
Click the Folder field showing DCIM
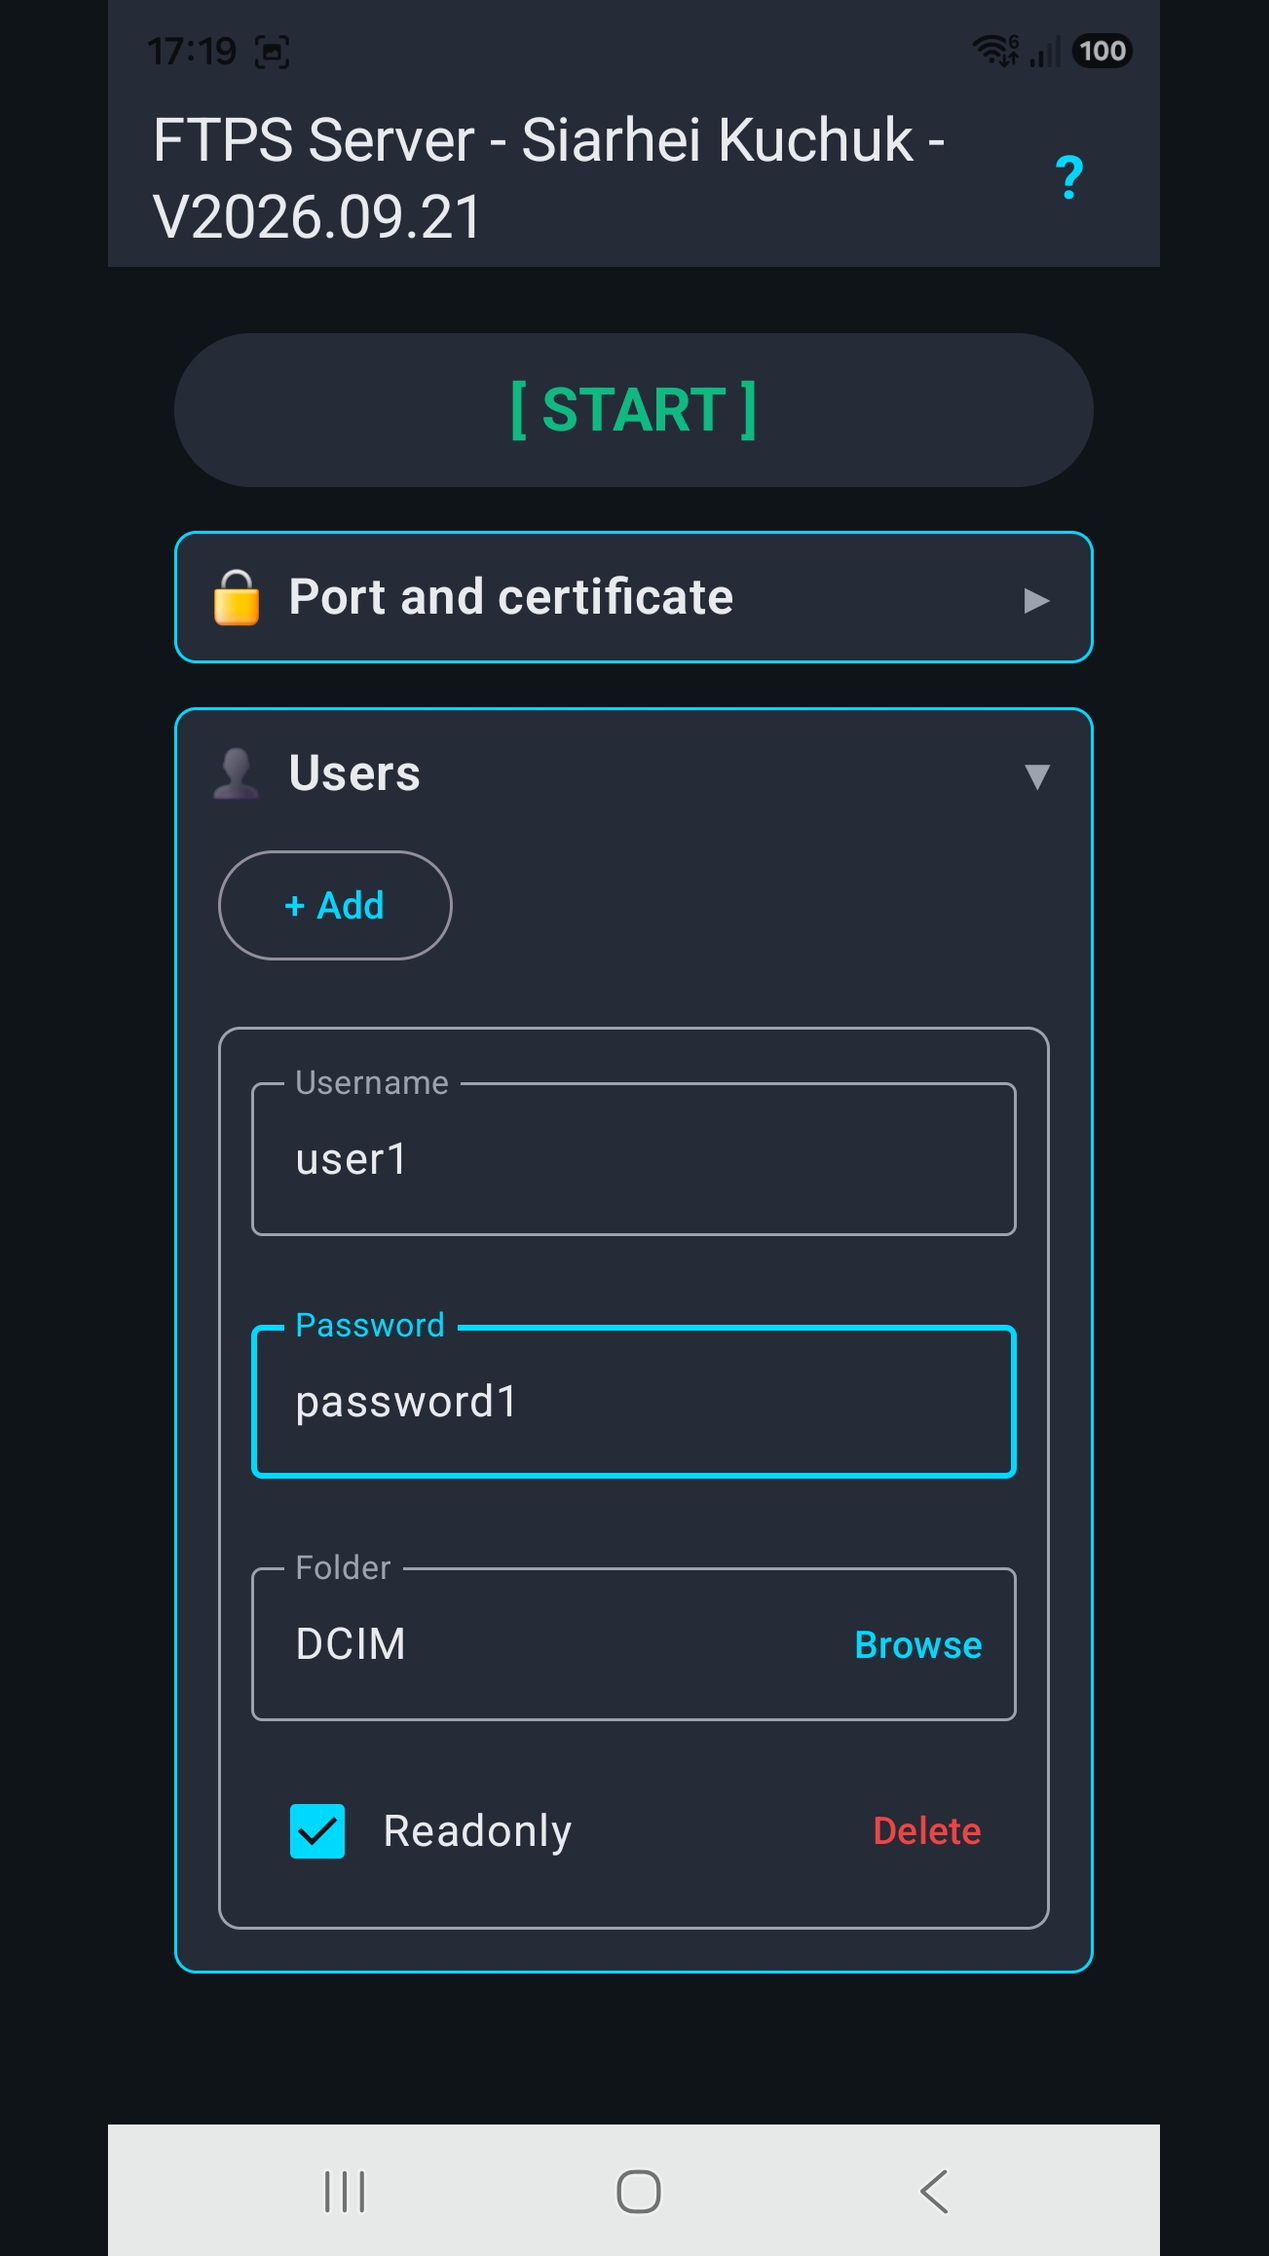[x=634, y=1644]
